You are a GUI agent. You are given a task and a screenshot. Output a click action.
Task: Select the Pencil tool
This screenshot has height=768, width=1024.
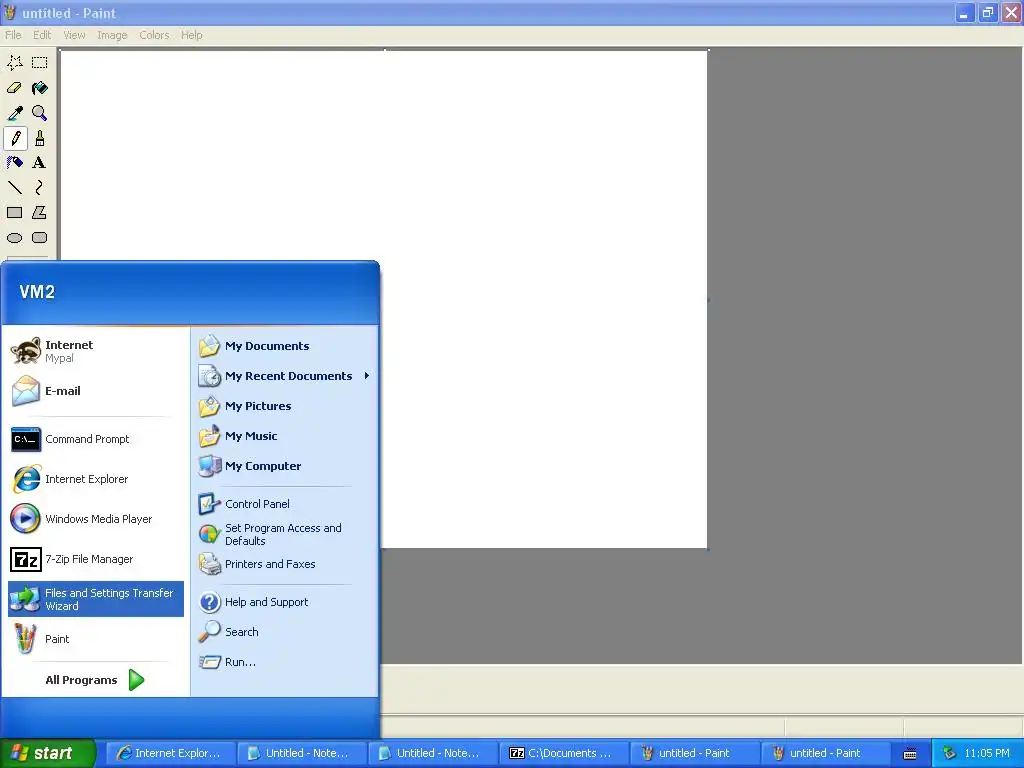click(x=14, y=138)
